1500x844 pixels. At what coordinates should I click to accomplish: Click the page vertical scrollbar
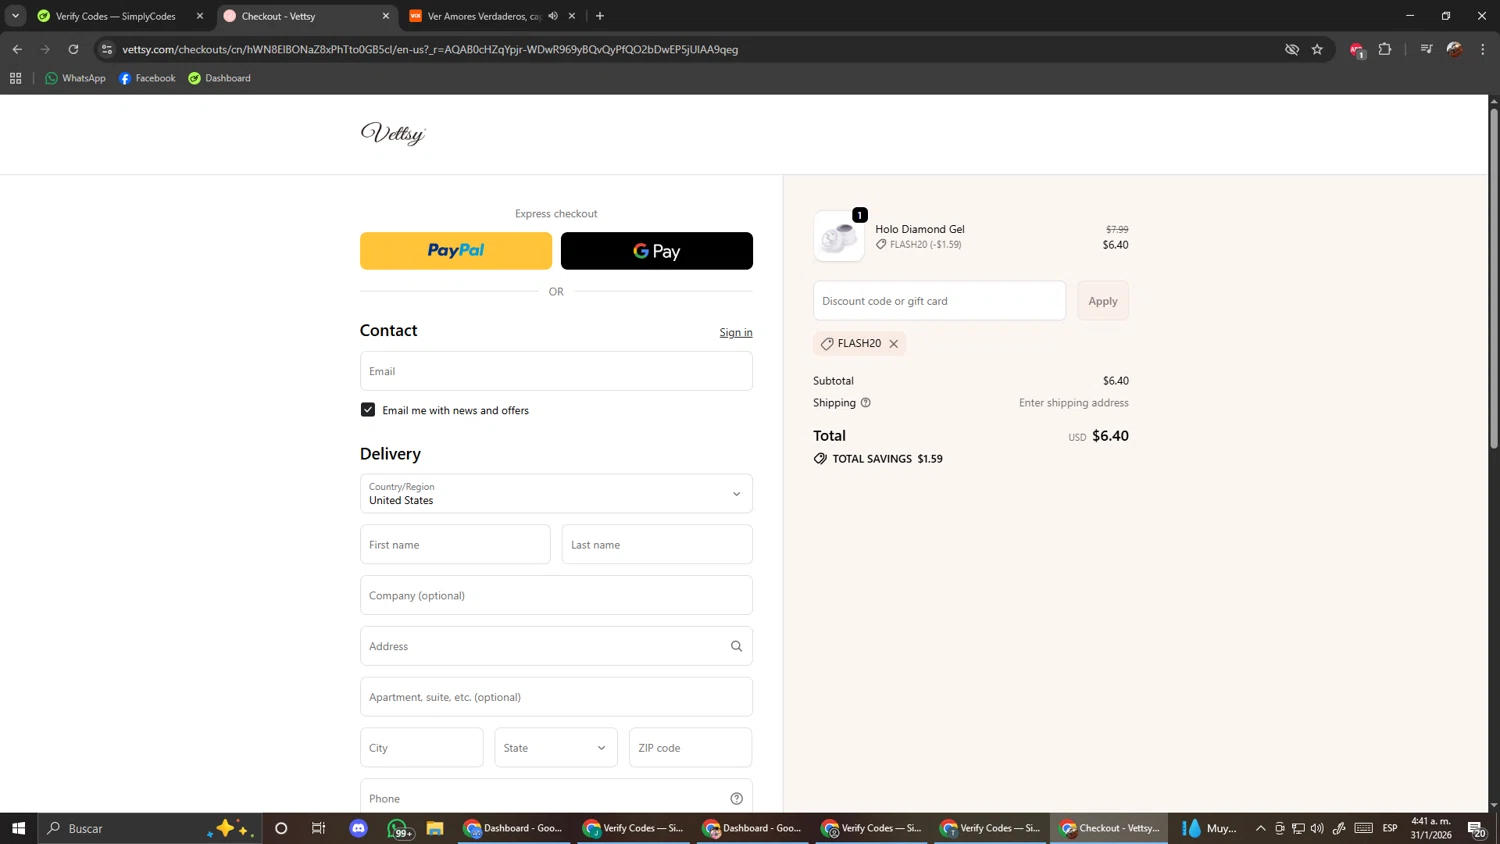click(x=1494, y=277)
